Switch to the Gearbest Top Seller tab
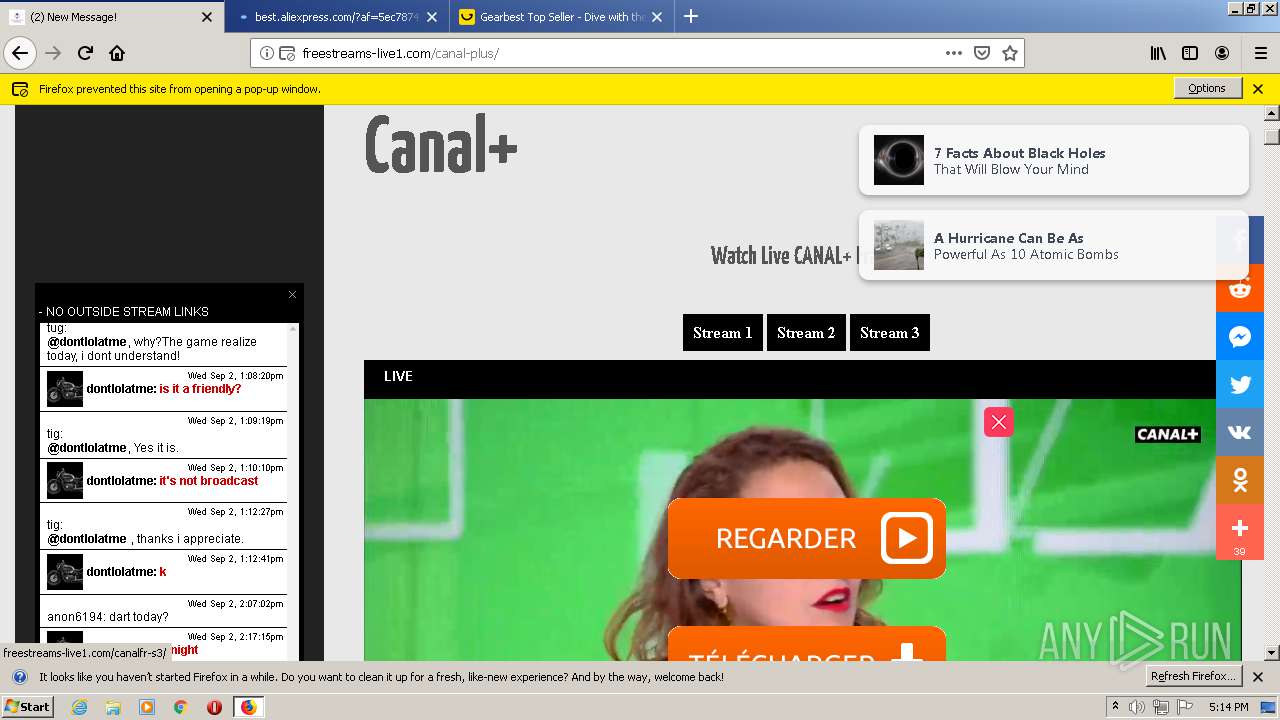 560,17
